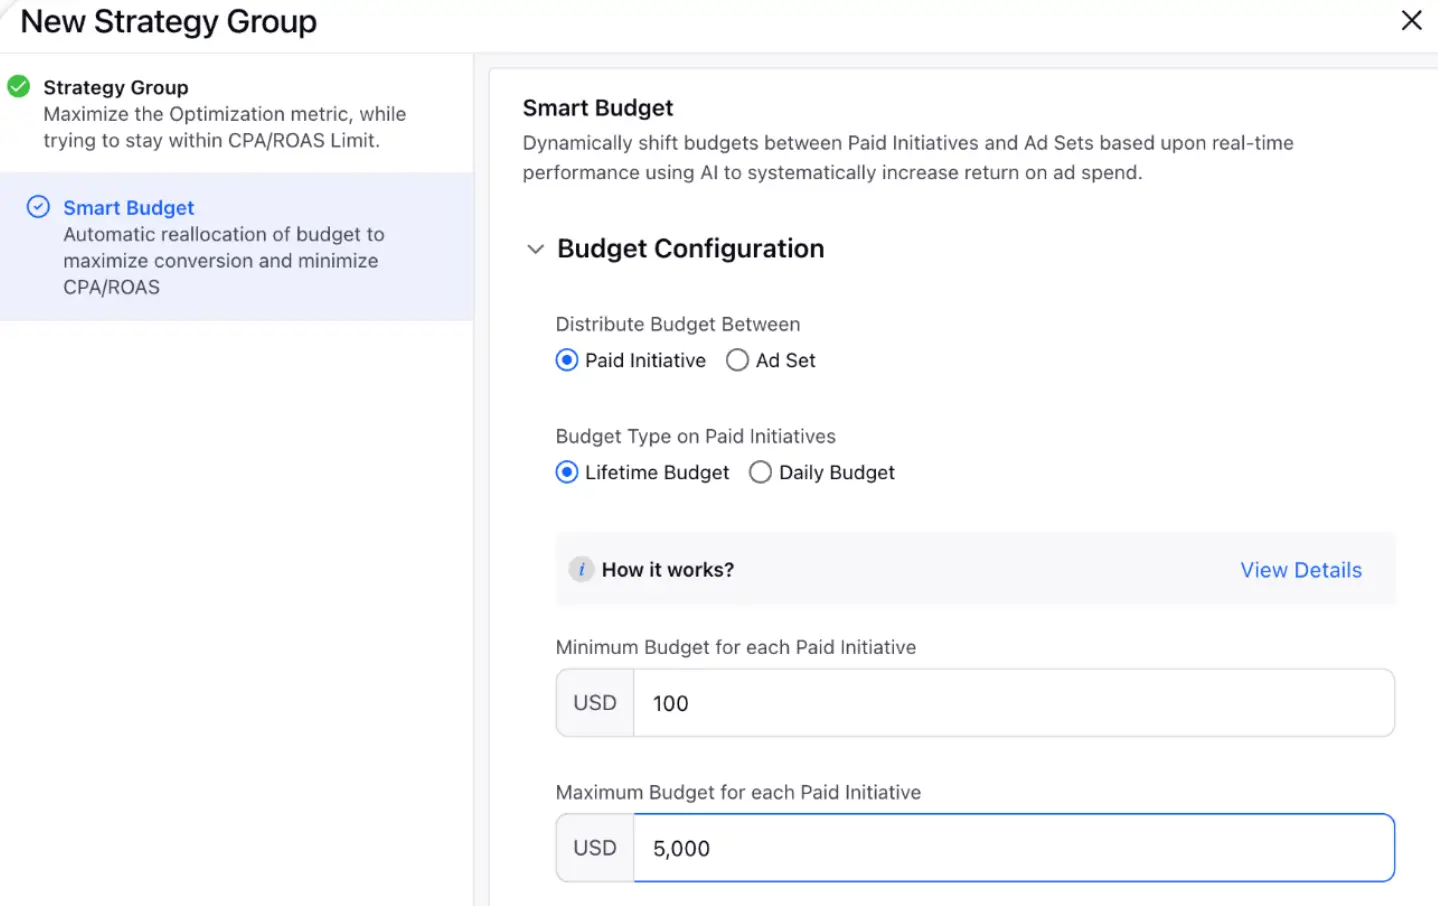Click the Smart Budget section heading
1438x906 pixels.
pos(598,108)
